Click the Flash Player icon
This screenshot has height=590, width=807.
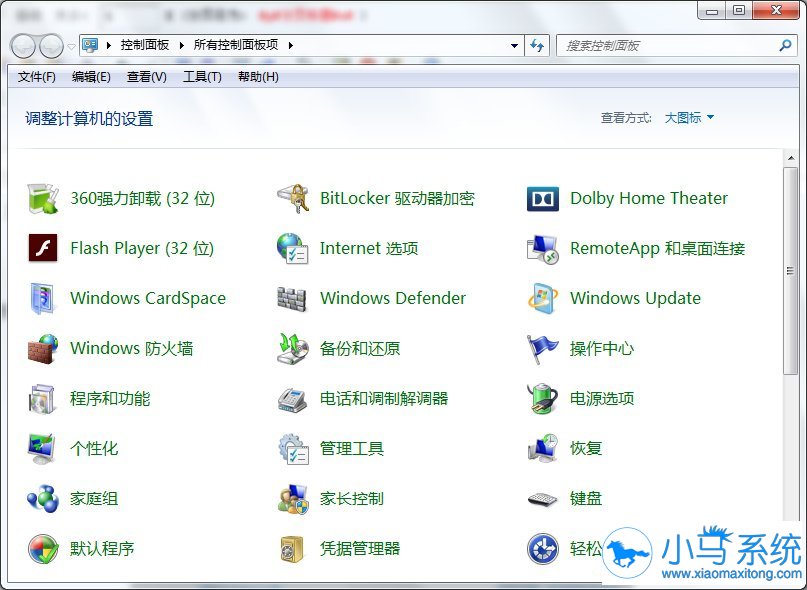tap(43, 248)
